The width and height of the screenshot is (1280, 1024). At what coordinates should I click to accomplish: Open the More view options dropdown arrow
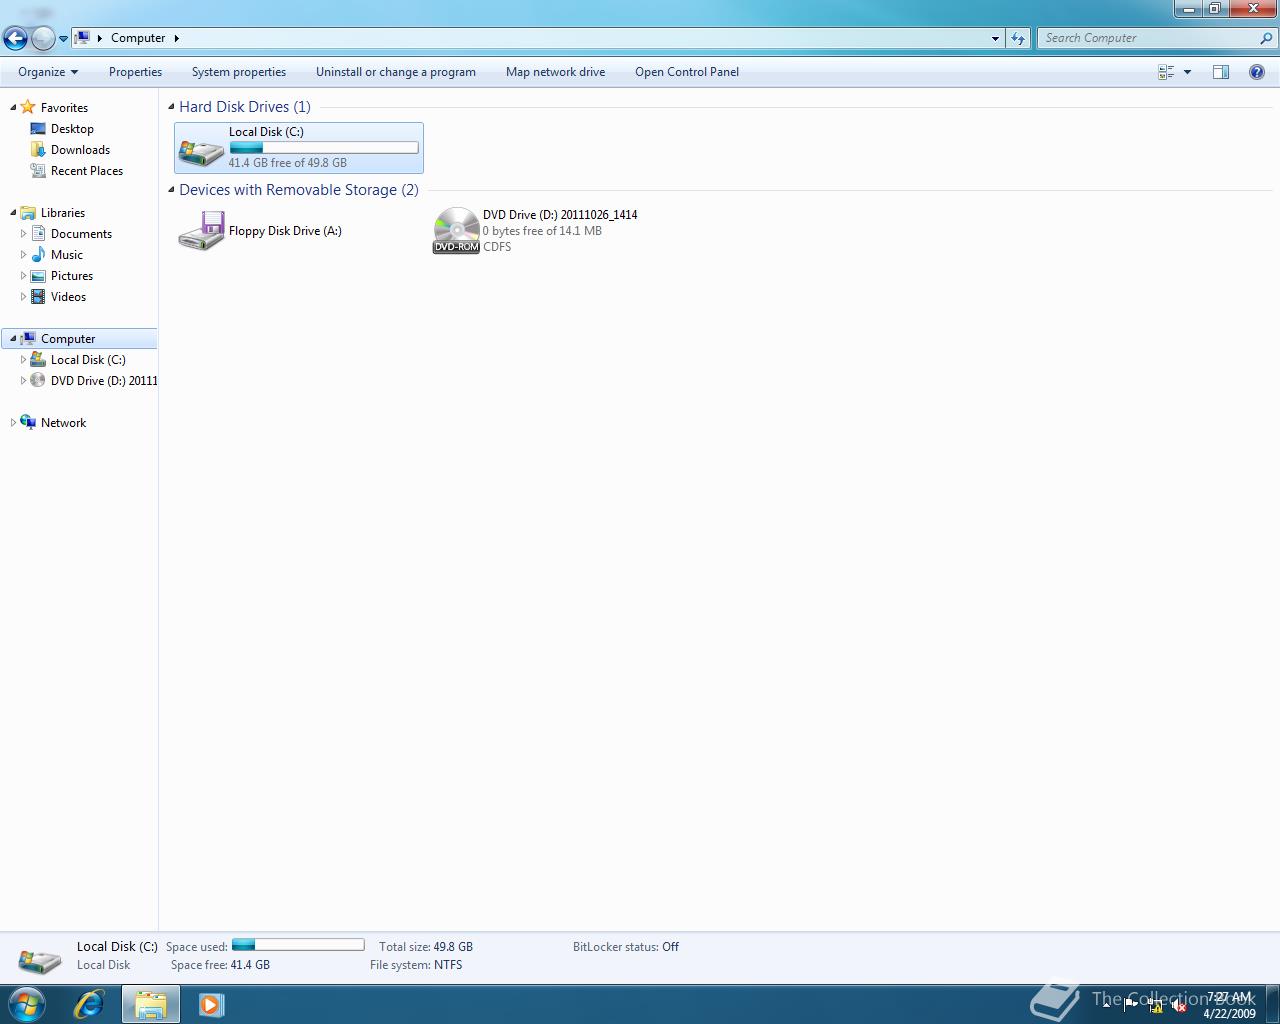pos(1187,72)
